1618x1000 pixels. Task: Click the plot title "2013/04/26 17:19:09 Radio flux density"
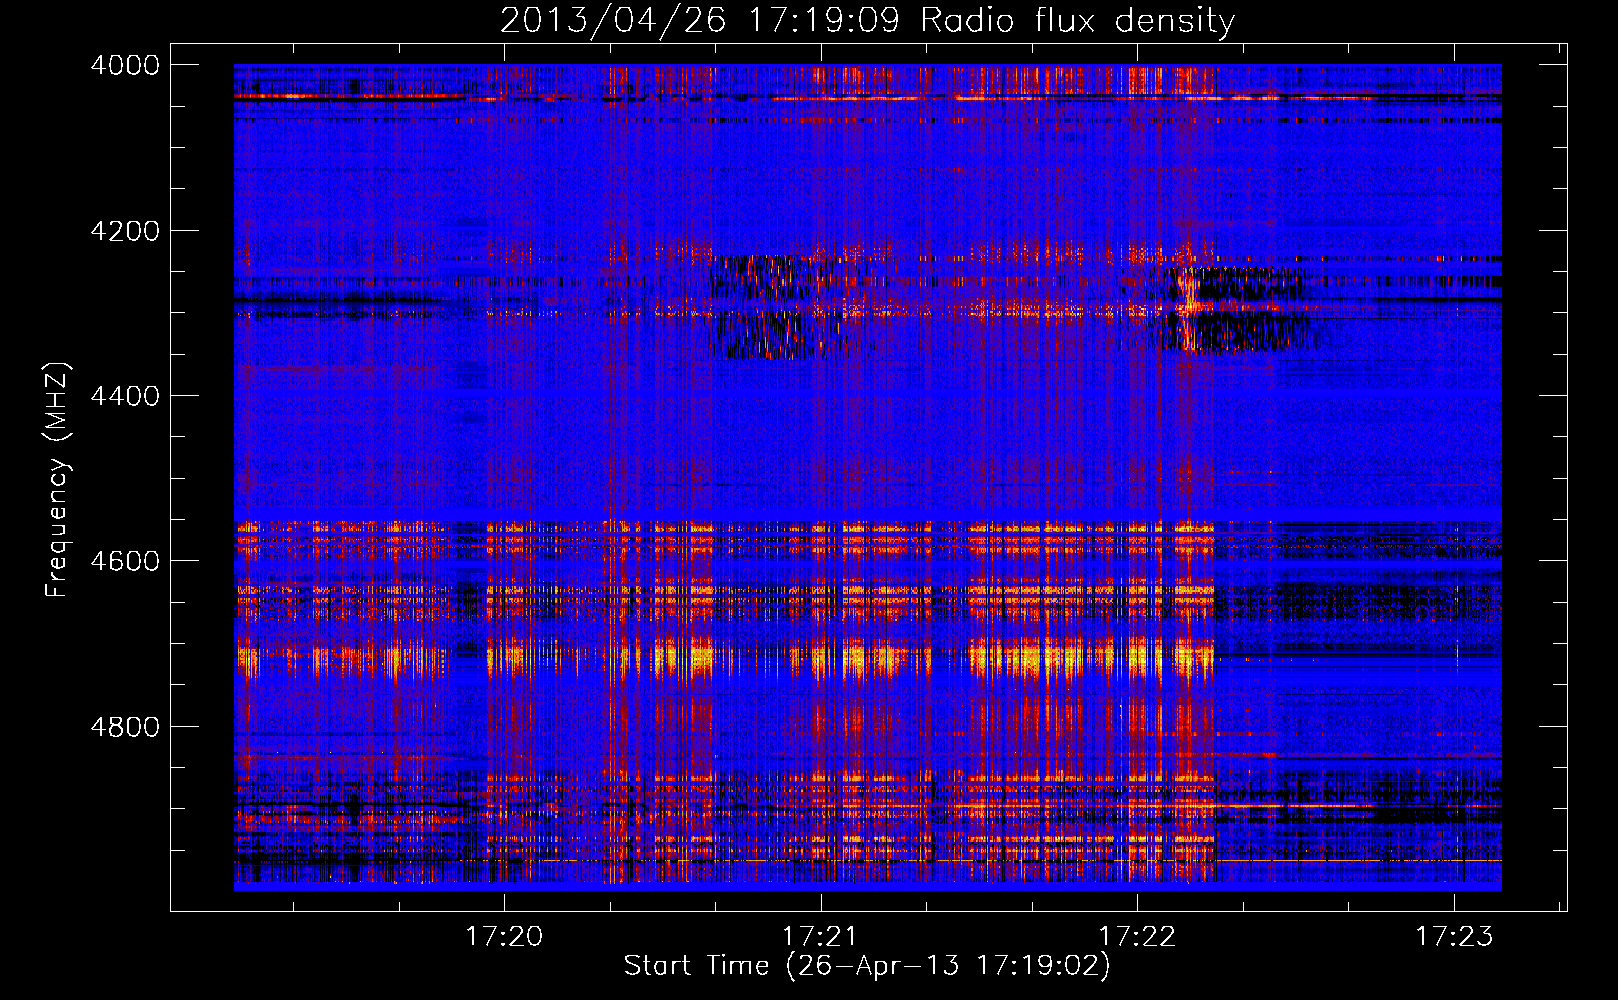point(867,21)
